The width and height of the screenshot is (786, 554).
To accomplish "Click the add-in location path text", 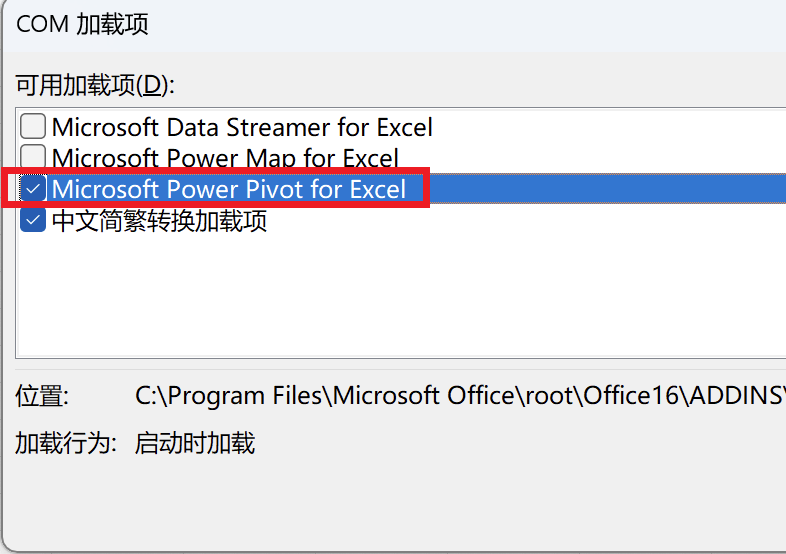I will point(460,396).
